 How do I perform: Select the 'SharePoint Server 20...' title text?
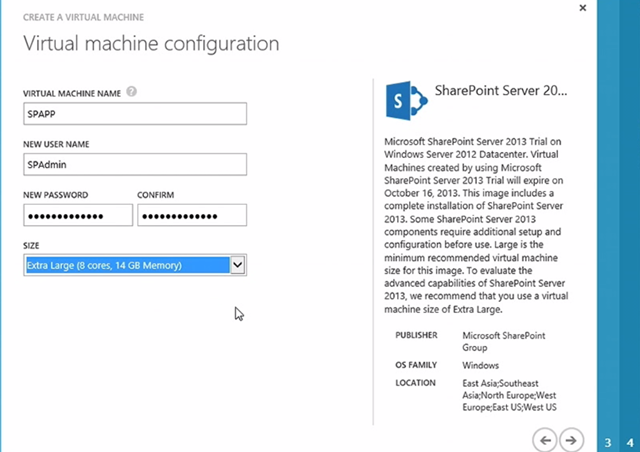tap(501, 90)
